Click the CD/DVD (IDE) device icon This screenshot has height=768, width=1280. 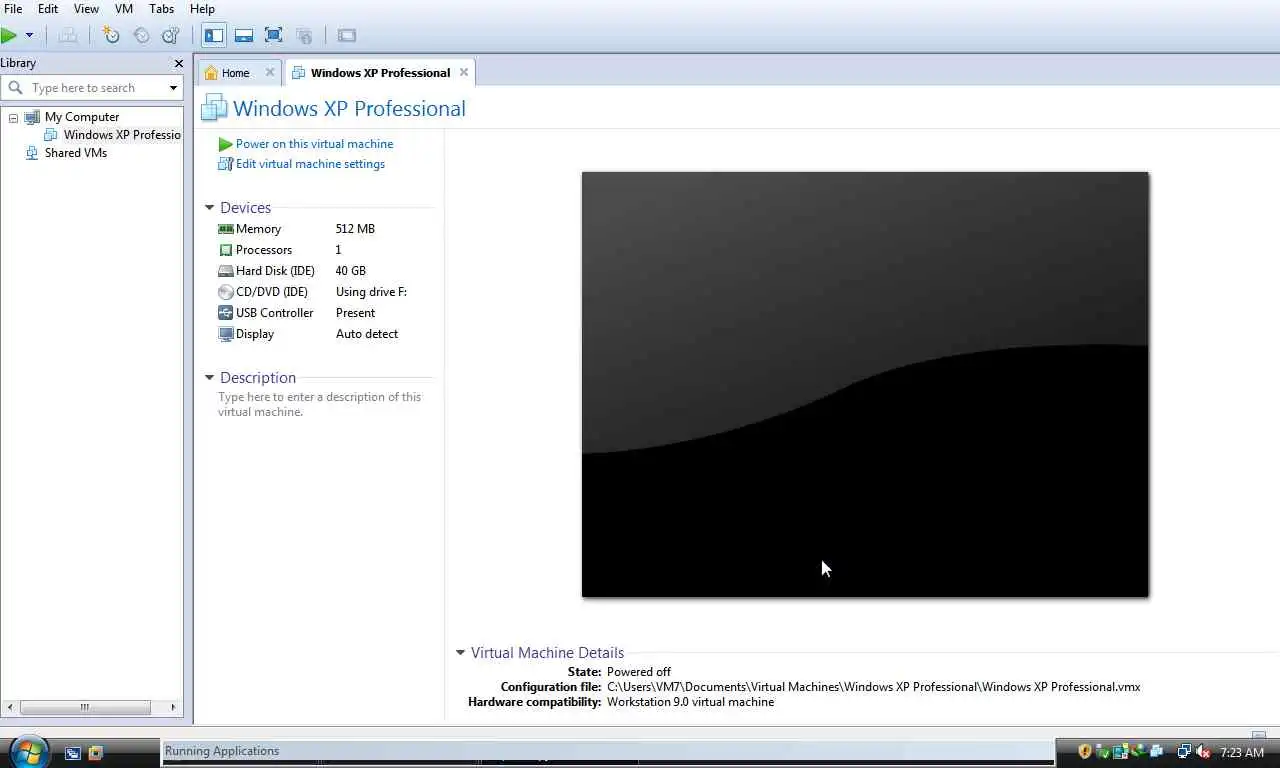(226, 292)
